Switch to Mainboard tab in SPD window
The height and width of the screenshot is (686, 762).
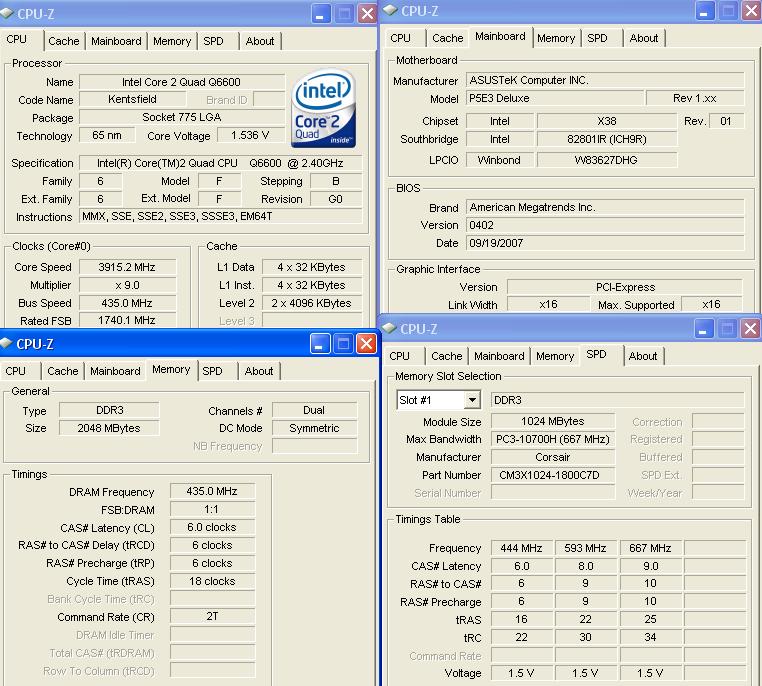[499, 356]
